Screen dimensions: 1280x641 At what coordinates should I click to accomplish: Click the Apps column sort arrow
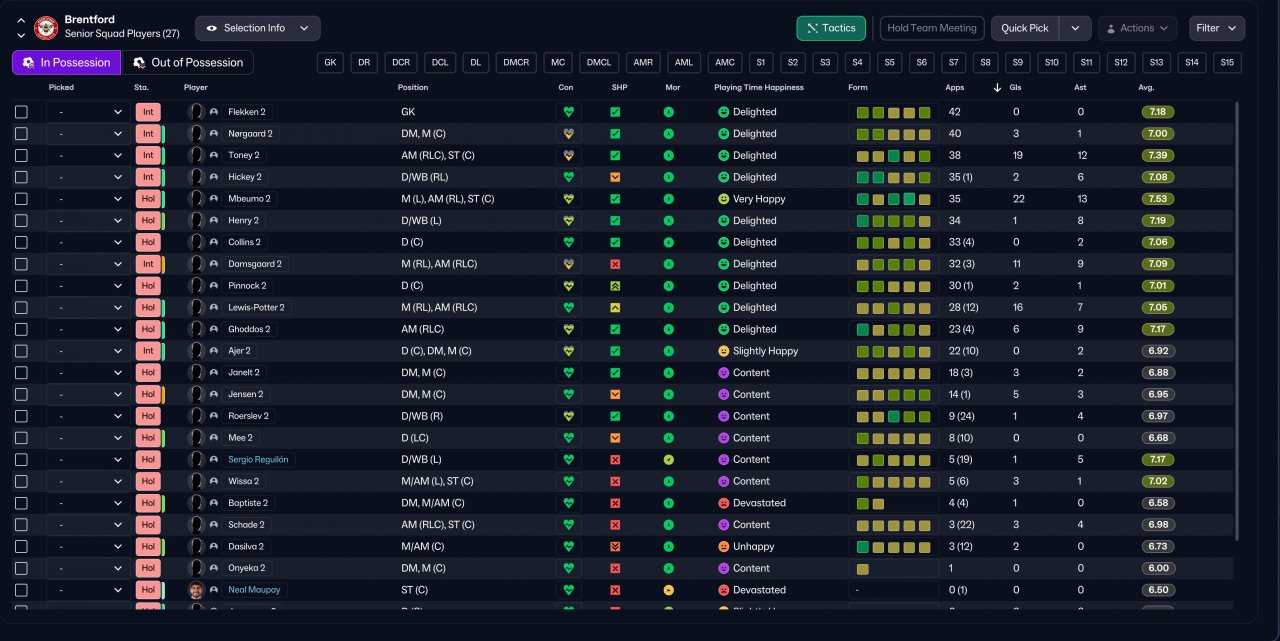coord(997,88)
